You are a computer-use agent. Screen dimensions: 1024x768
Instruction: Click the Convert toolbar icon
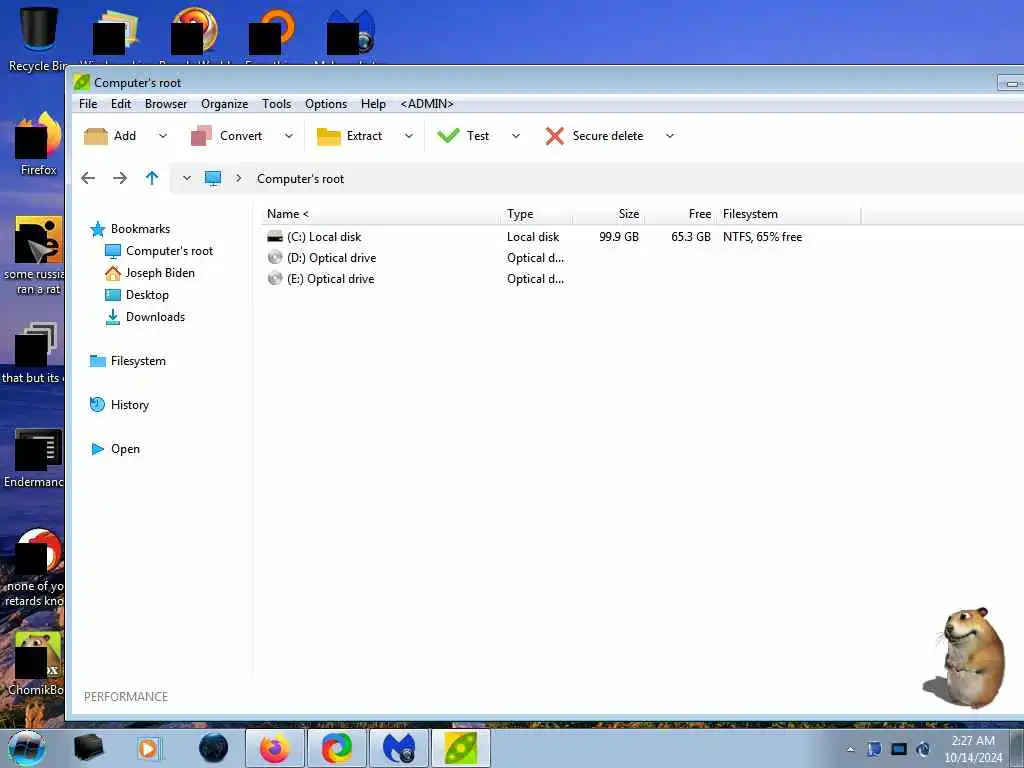coord(201,136)
